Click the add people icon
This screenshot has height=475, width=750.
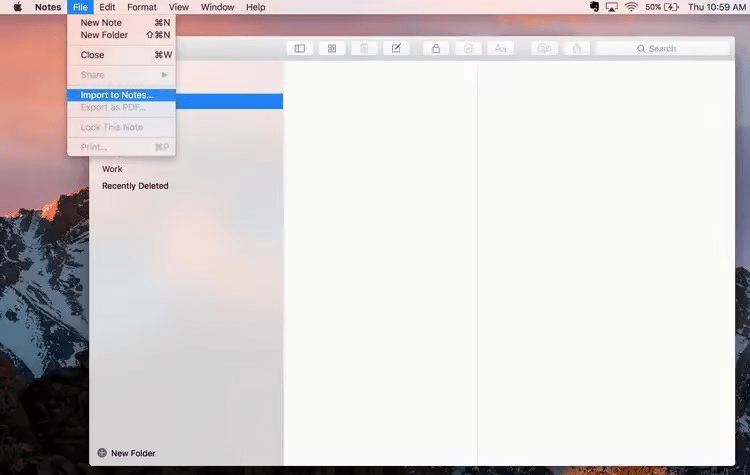coord(544,48)
